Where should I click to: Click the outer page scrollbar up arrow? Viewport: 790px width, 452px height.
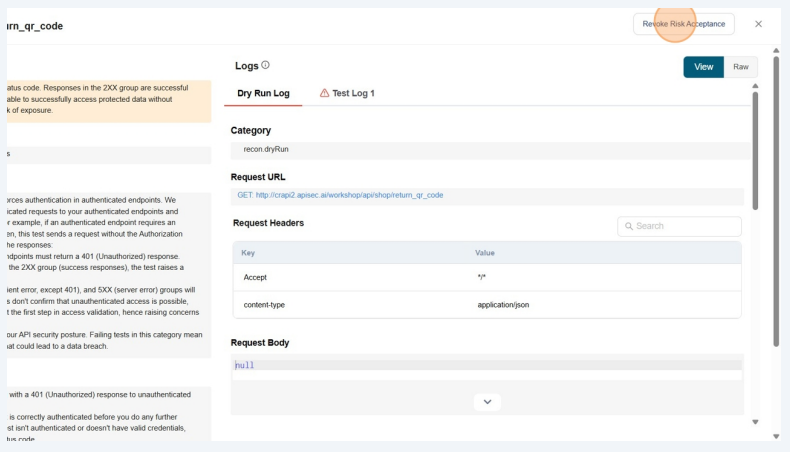(776, 50)
